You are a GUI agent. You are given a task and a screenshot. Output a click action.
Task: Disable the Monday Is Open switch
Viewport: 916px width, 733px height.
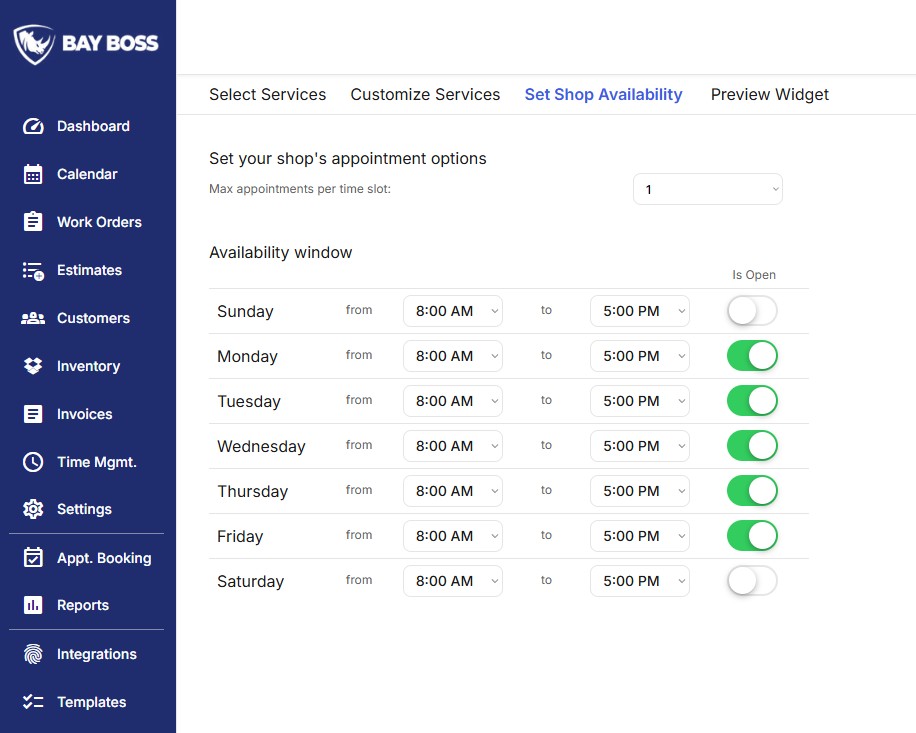click(x=751, y=355)
